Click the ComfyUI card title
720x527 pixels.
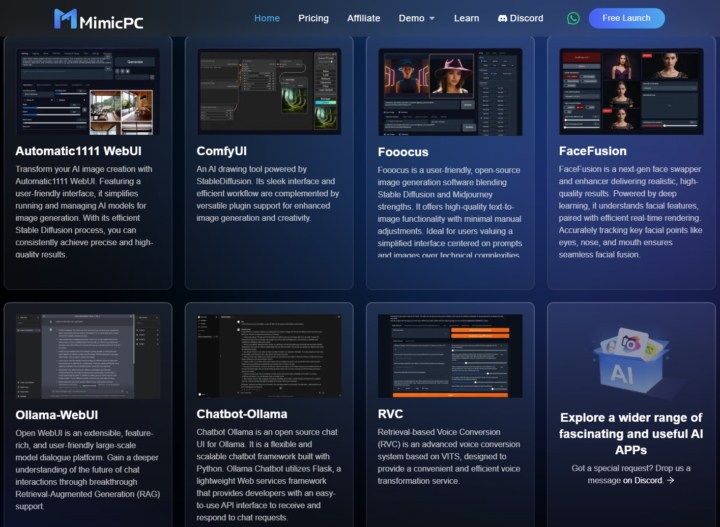point(221,151)
